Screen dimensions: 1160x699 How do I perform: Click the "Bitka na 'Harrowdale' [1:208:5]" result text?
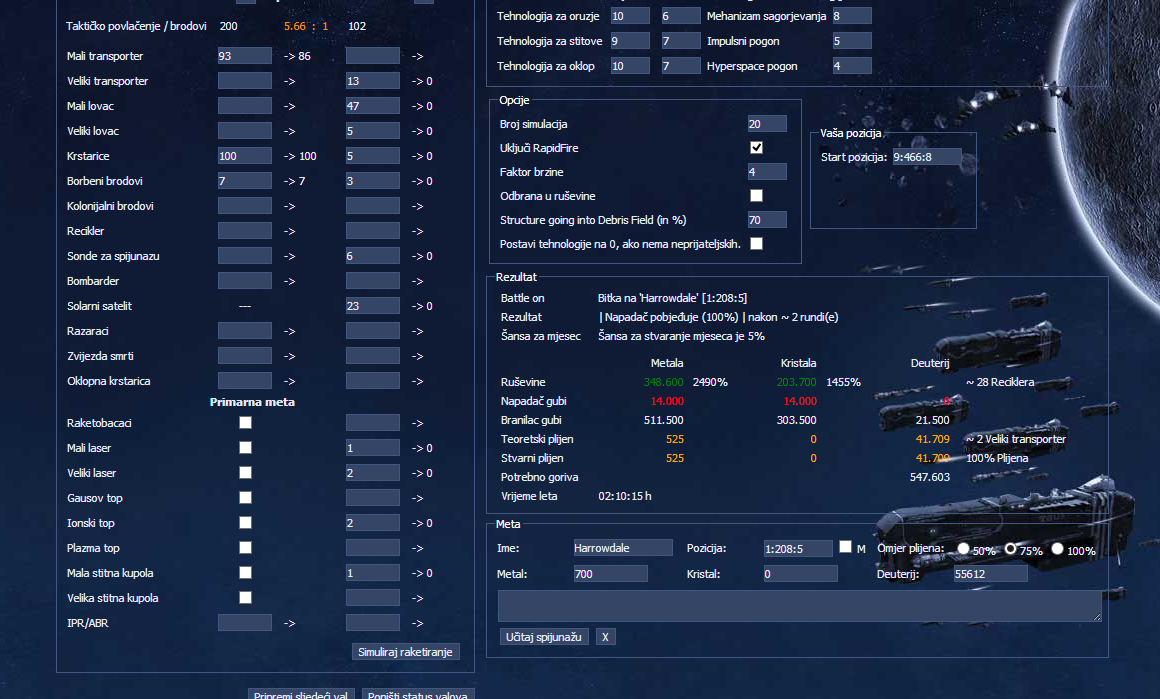672,298
